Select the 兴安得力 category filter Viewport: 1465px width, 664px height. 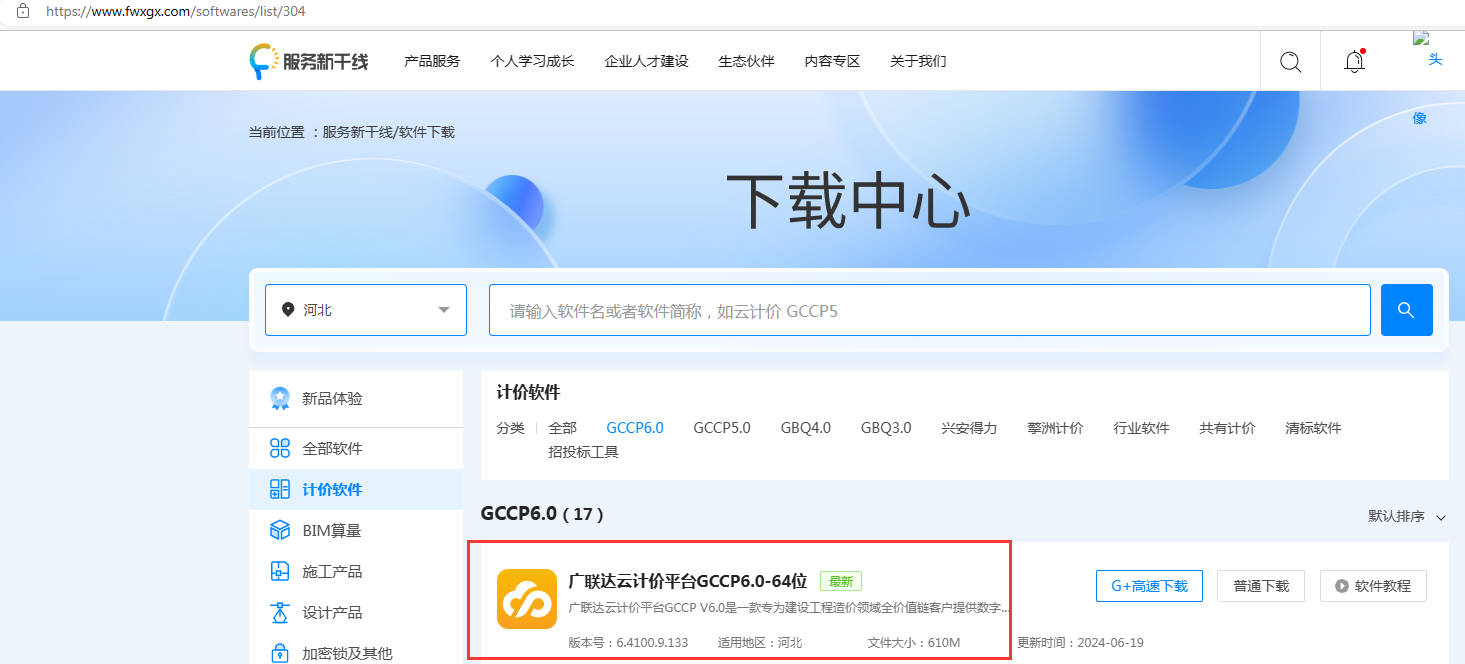pyautogui.click(x=969, y=428)
